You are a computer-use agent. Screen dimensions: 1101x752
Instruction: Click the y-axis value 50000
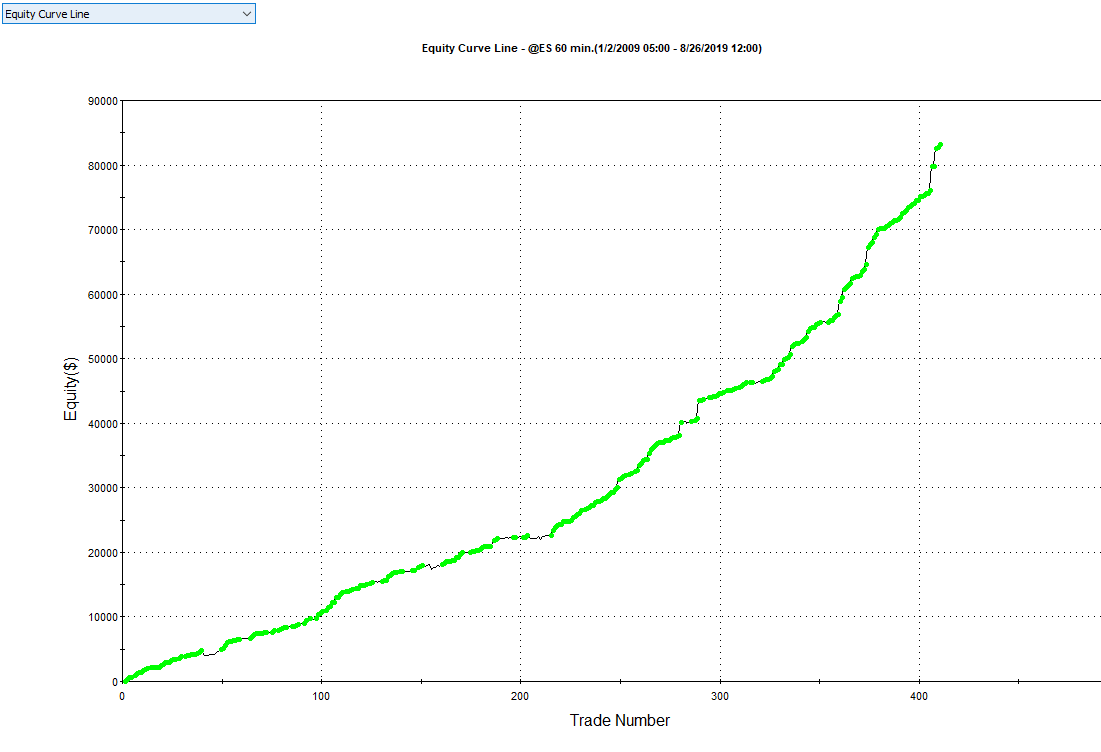(x=103, y=359)
